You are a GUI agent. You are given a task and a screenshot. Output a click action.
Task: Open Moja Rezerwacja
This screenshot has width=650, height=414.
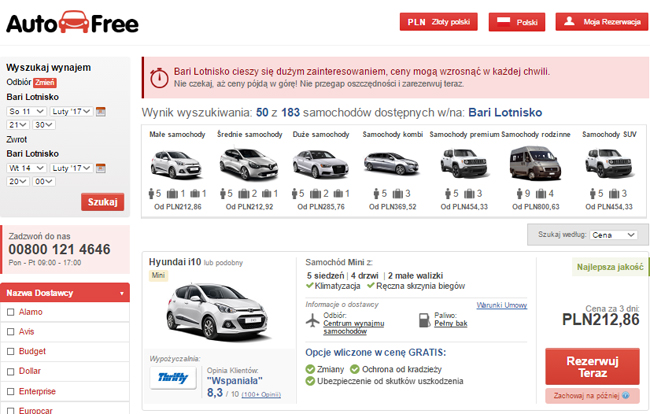pyautogui.click(x=602, y=22)
